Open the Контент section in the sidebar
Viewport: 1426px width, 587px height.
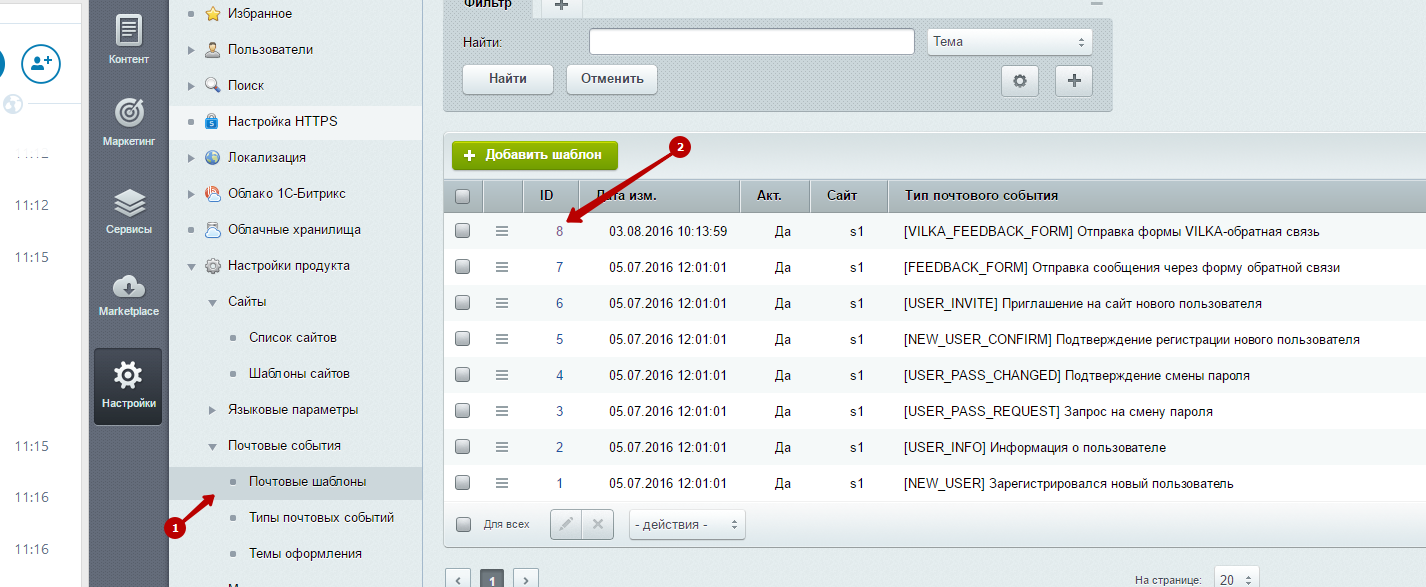tap(128, 39)
